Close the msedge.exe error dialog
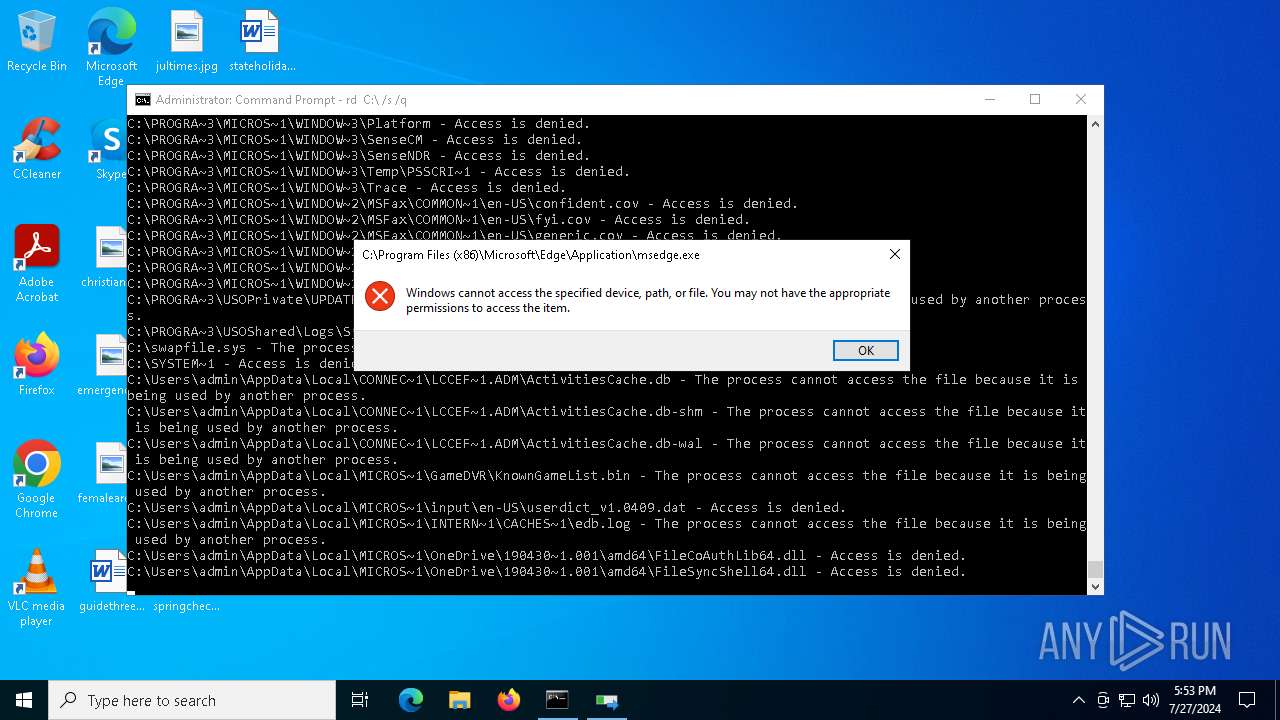Image resolution: width=1280 pixels, height=720 pixels. [x=895, y=255]
